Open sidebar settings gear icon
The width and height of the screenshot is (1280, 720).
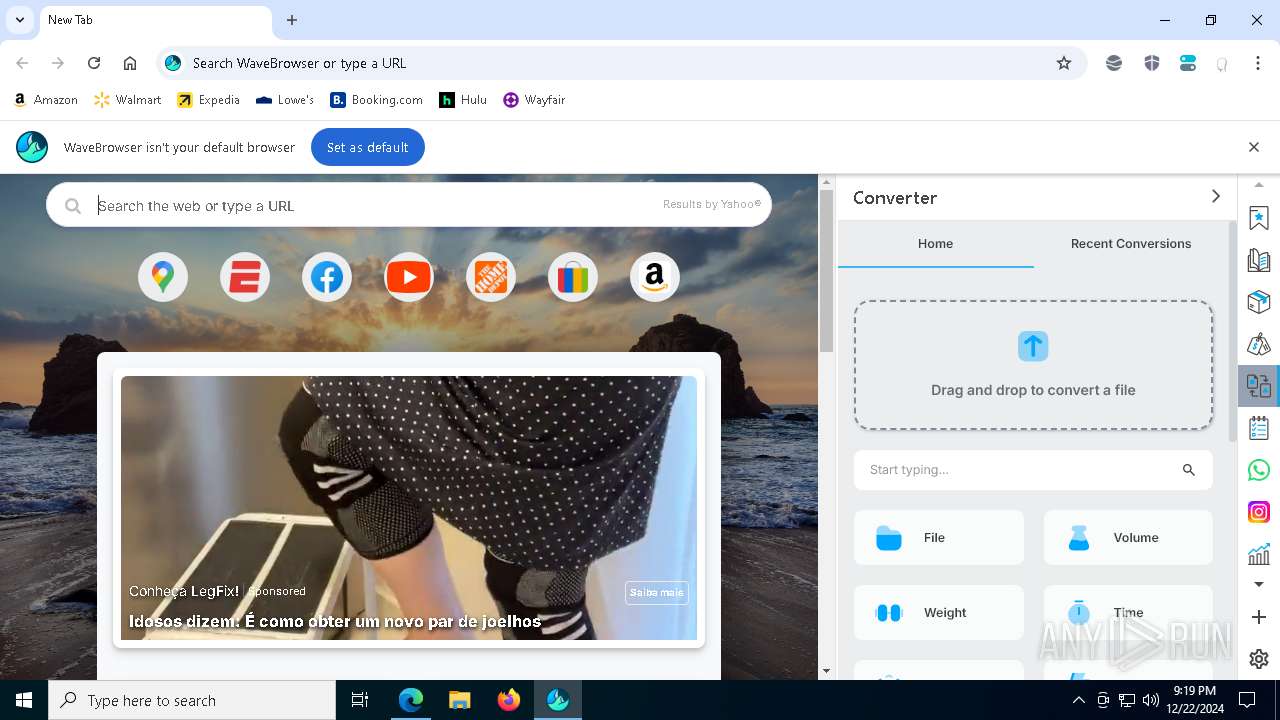1259,659
